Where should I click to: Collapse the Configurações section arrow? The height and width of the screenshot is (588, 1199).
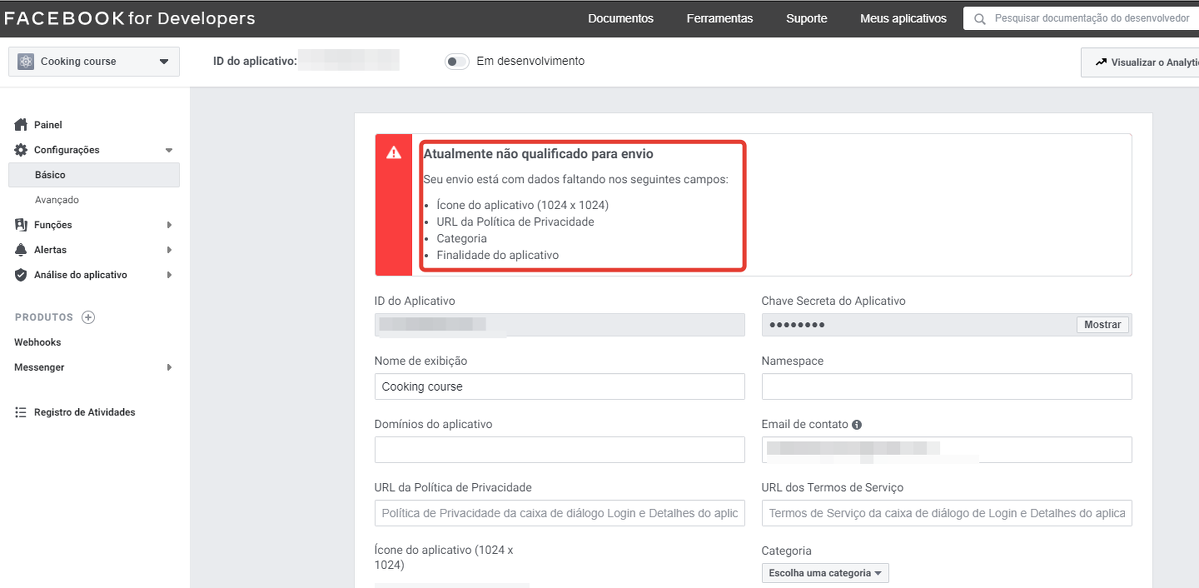(169, 150)
